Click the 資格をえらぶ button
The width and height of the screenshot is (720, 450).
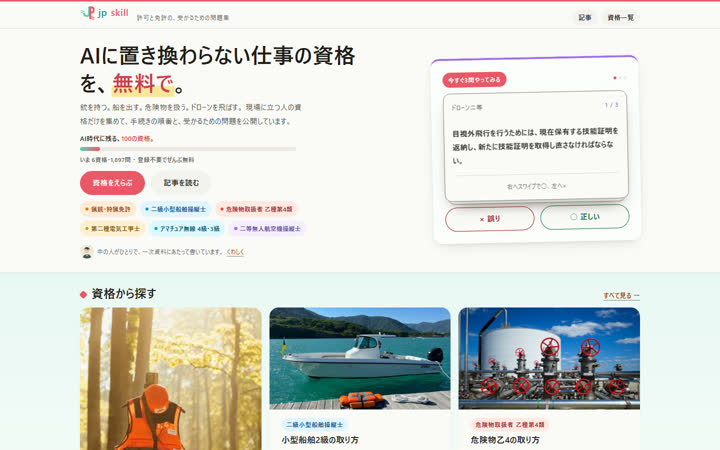pyautogui.click(x=112, y=183)
